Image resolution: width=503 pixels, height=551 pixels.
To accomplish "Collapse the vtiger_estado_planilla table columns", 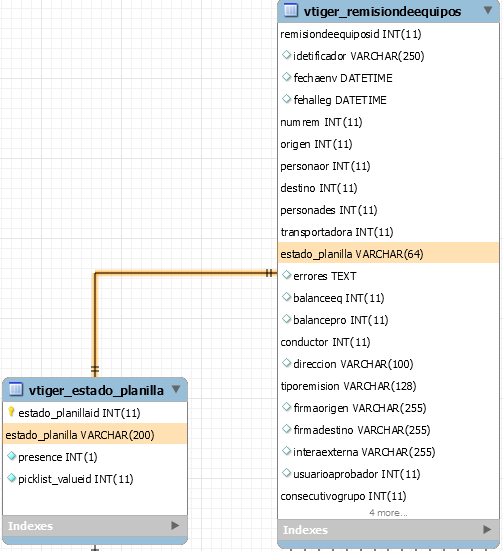I will (176, 389).
